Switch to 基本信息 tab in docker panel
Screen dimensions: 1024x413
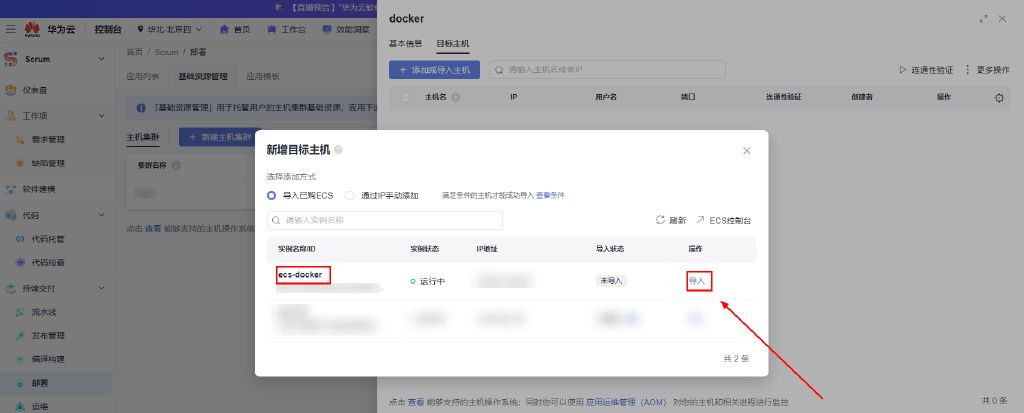(x=406, y=44)
